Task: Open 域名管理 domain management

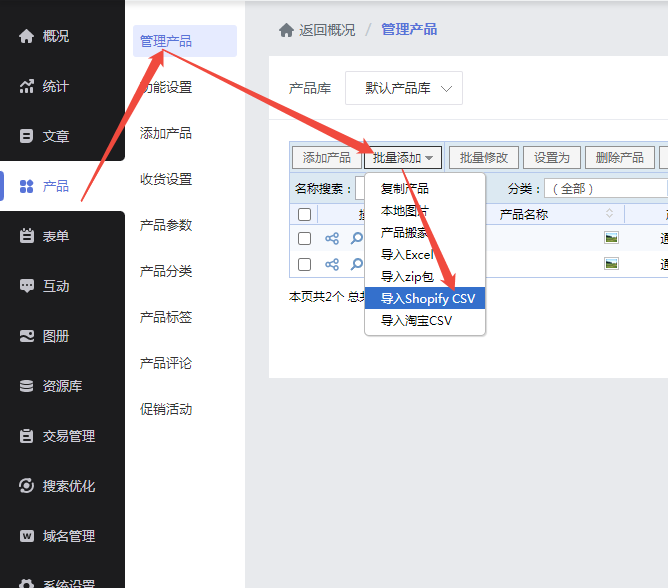Action: coord(55,536)
